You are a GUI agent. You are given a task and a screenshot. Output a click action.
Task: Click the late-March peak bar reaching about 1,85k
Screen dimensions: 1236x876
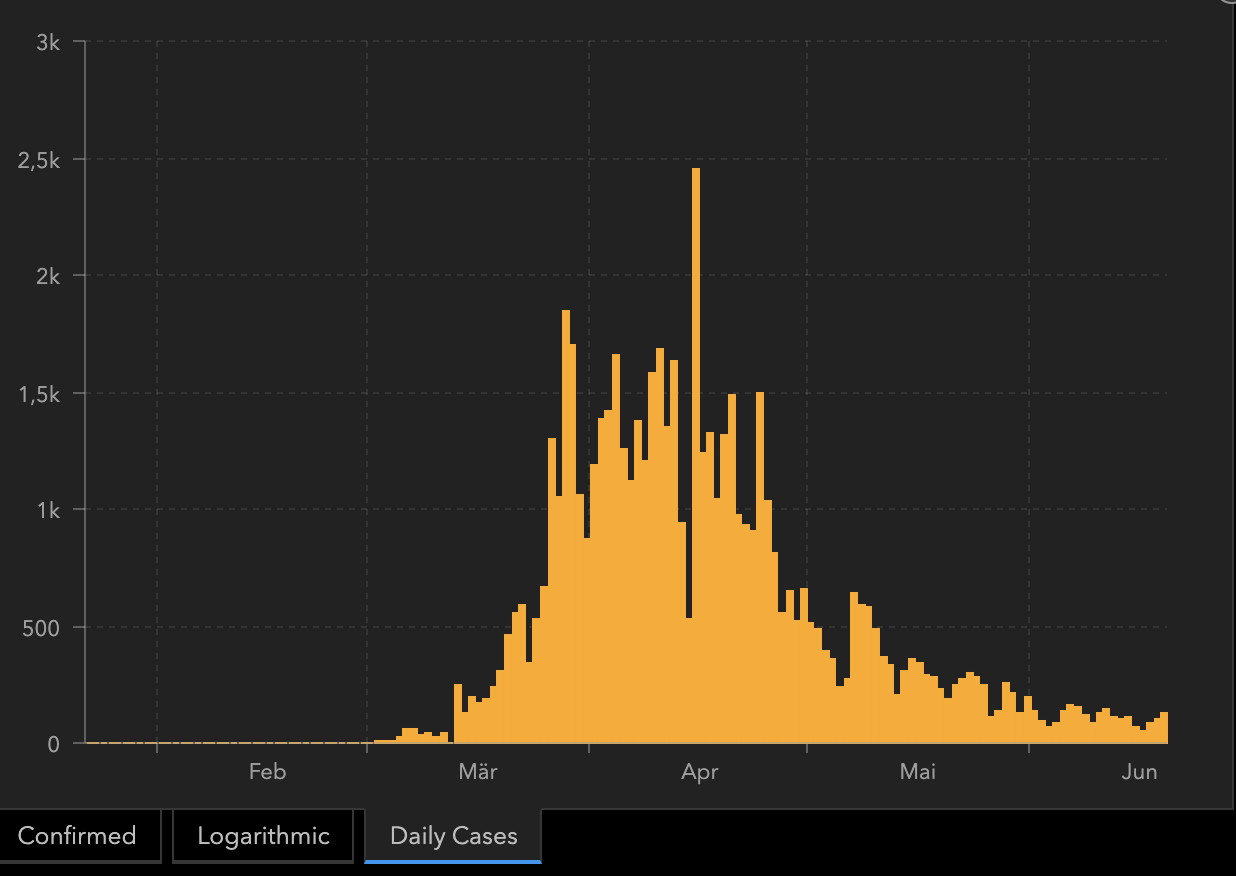pyautogui.click(x=566, y=527)
